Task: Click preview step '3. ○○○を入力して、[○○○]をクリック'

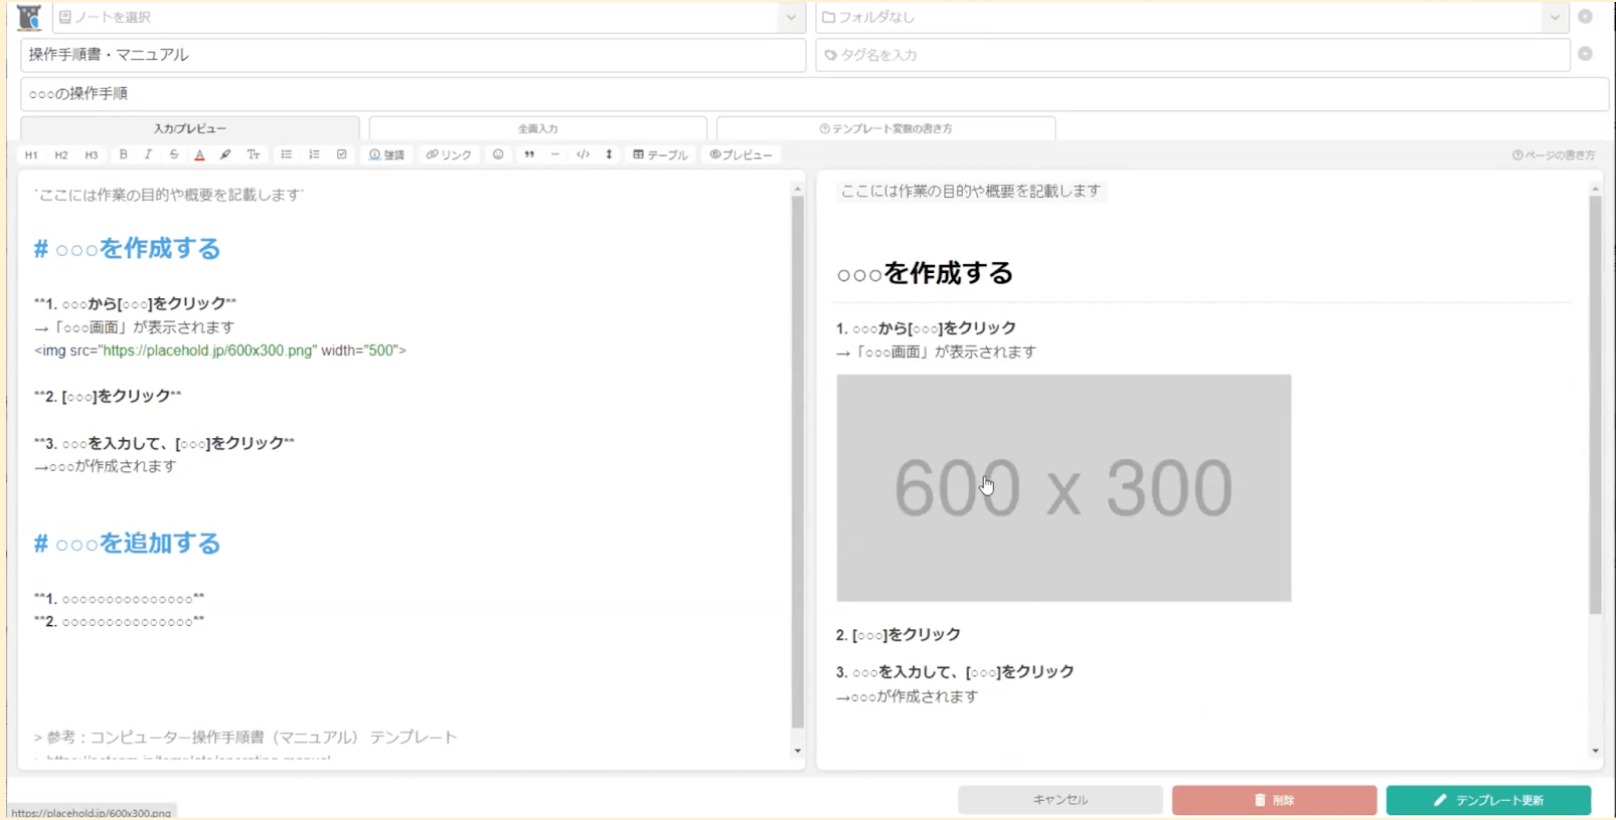Action: click(955, 672)
